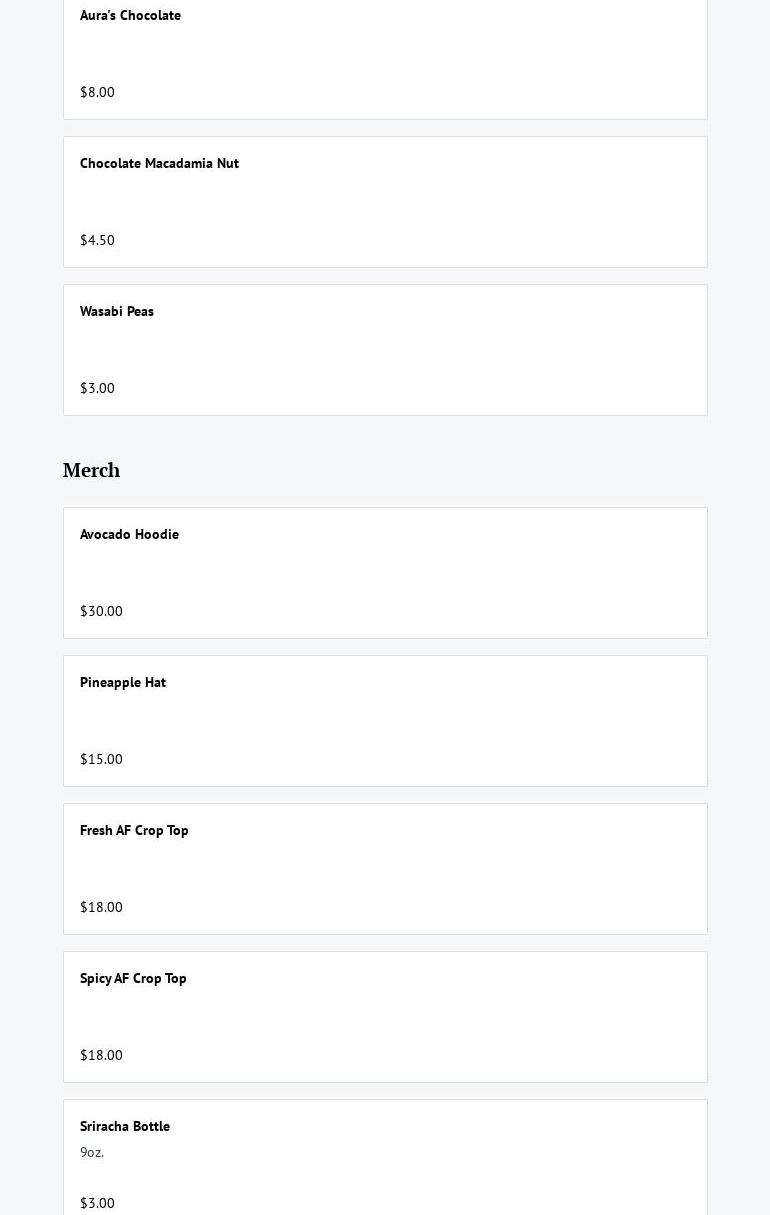Click the $4.50 price label
Screen dimensions: 770x1215
click(97, 240)
